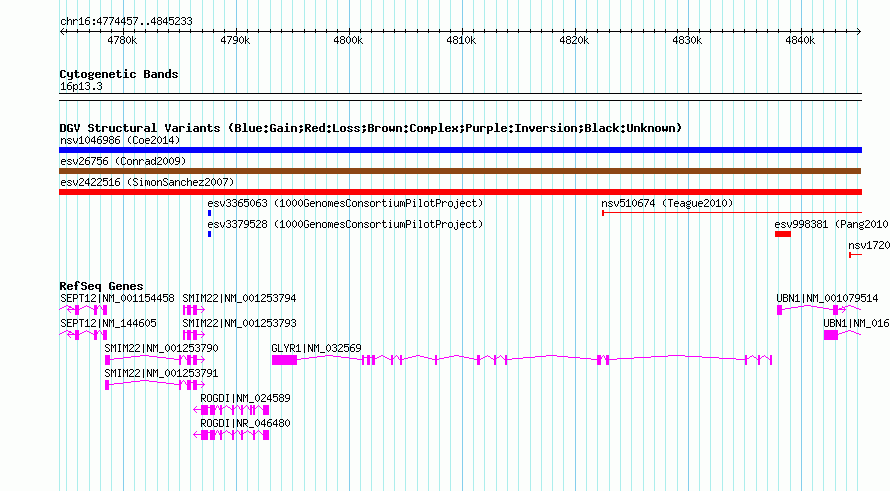890x491 pixels.
Task: Select the SMIM22 NM_001253794 transcript glyph
Action: tap(194, 310)
